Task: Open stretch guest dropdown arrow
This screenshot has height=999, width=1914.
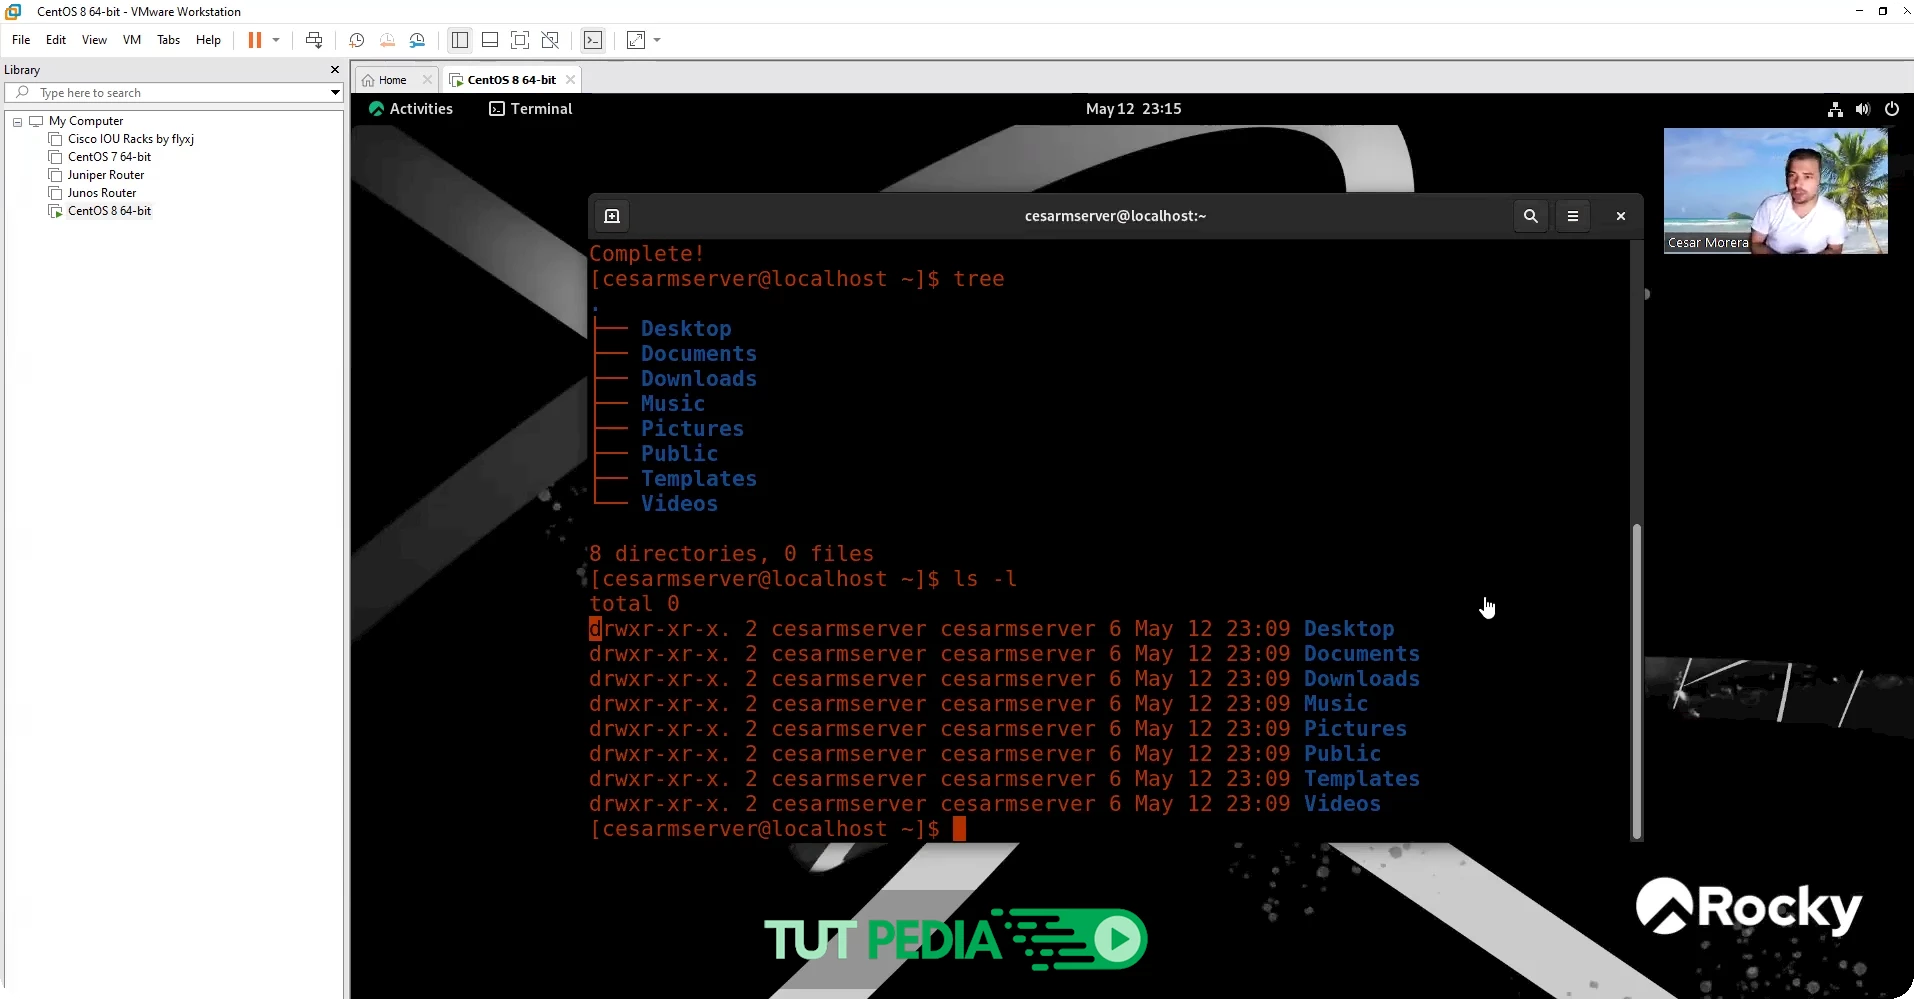Action: click(x=657, y=40)
